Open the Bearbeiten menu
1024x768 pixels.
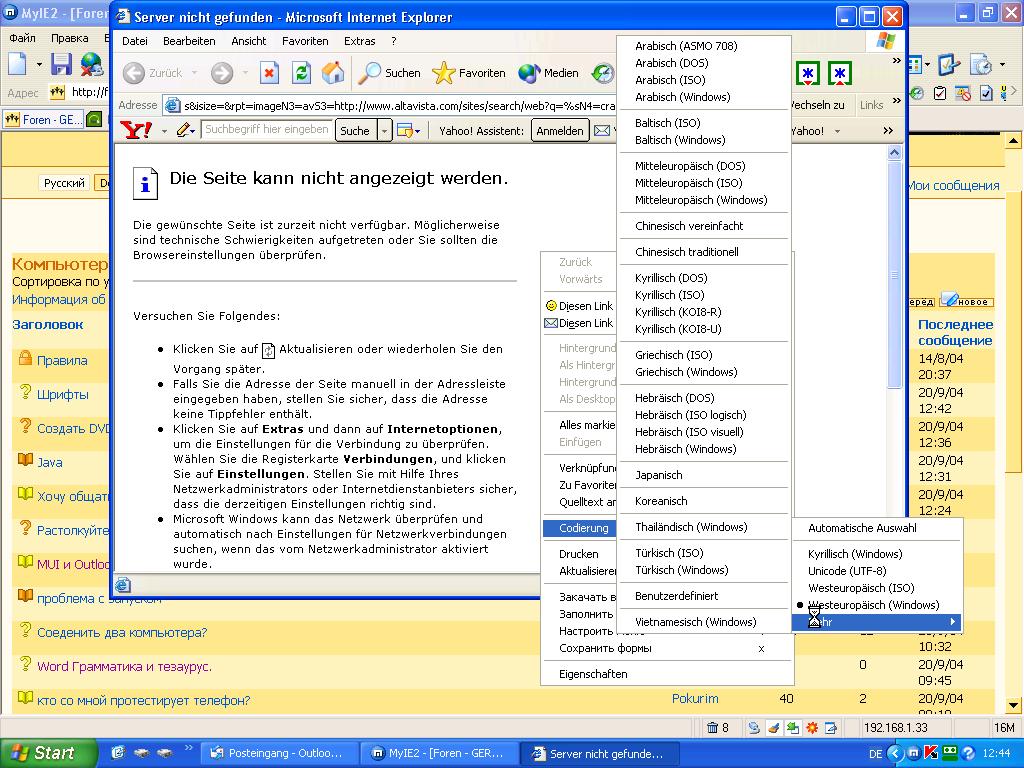coord(189,41)
